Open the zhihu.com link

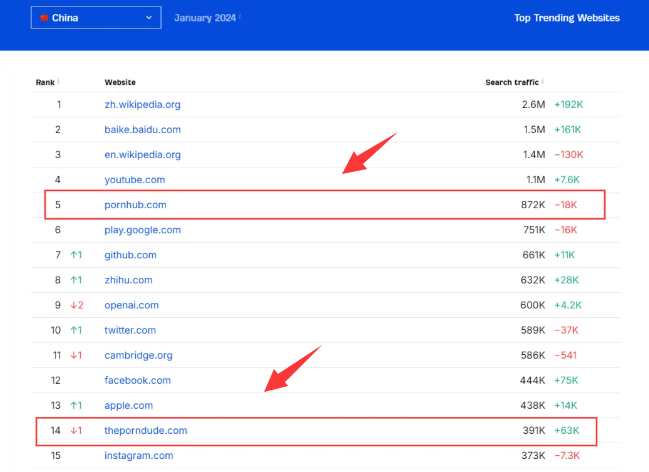(128, 280)
